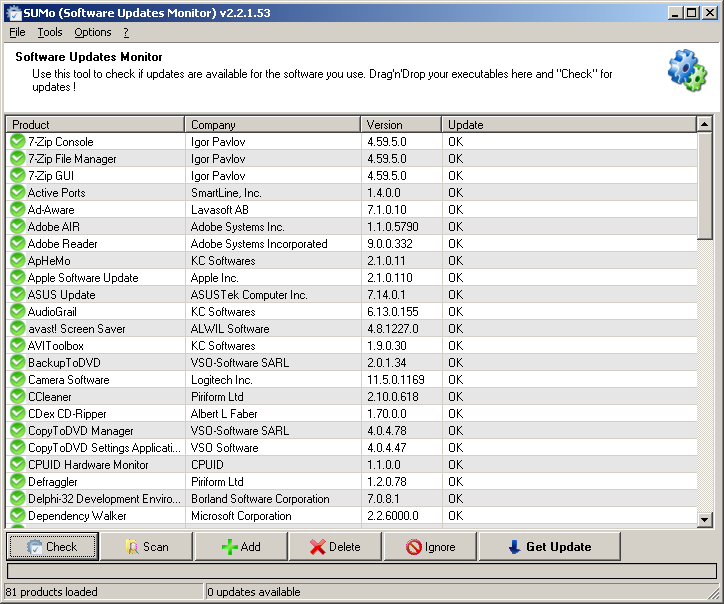Open the Tools menu
Viewport: 724px width, 604px height.
[50, 32]
